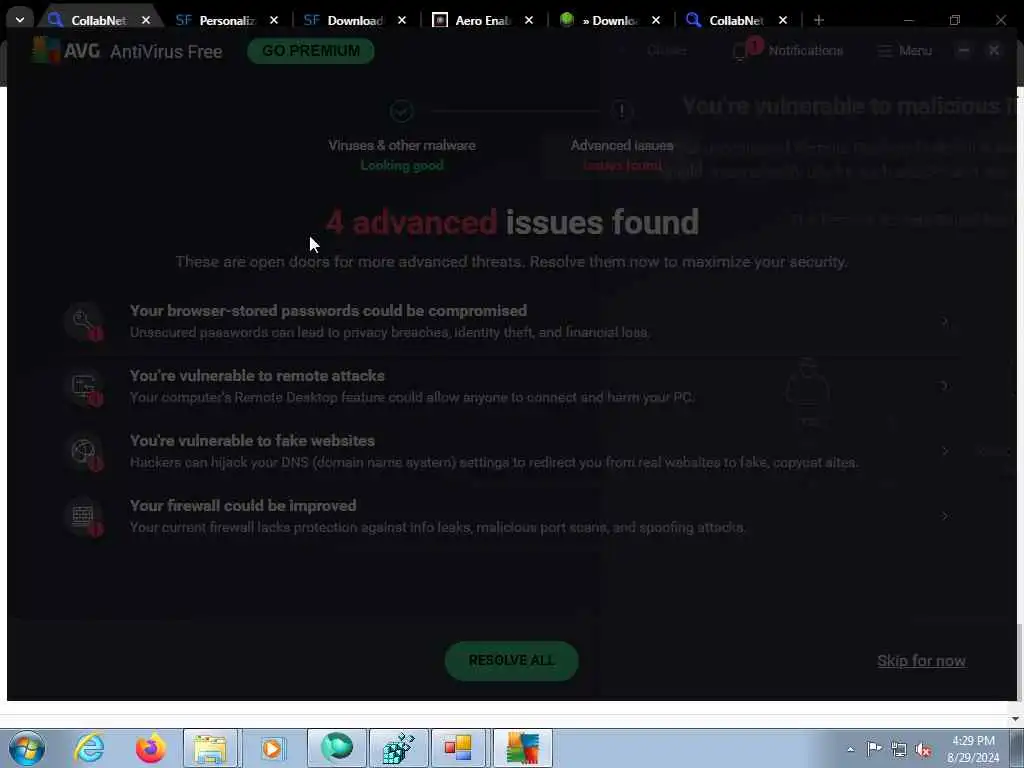Expand the firewall issue chevron
Viewport: 1024px width, 768px height.
(x=945, y=516)
